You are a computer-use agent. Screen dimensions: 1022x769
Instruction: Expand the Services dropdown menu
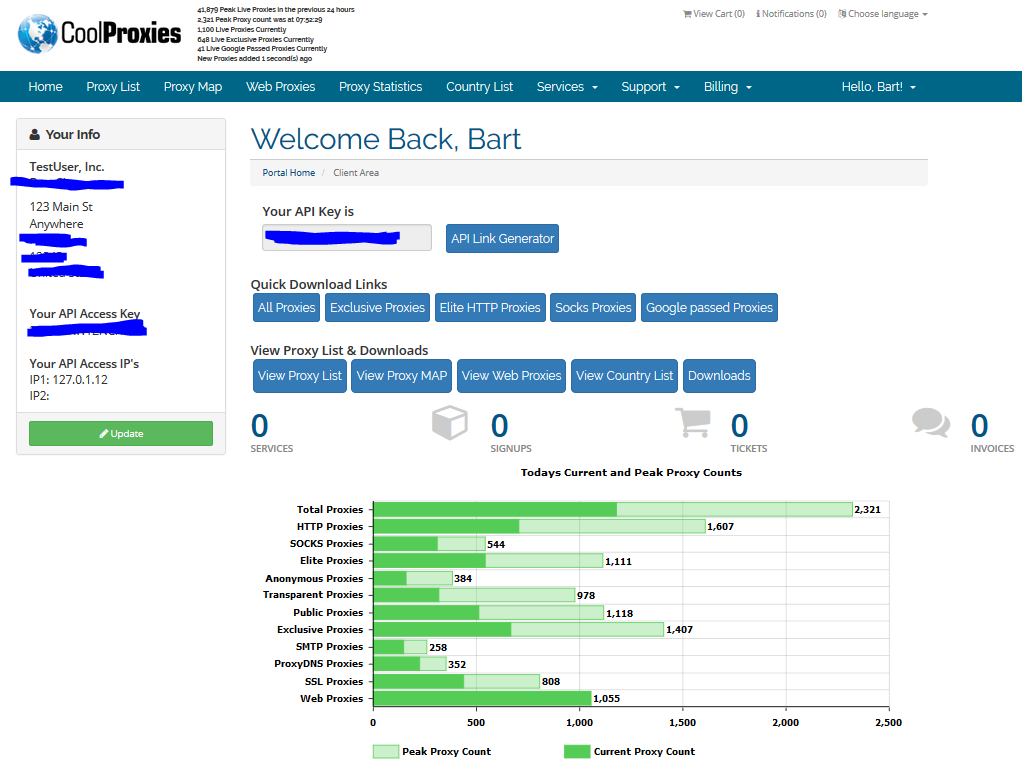(567, 87)
